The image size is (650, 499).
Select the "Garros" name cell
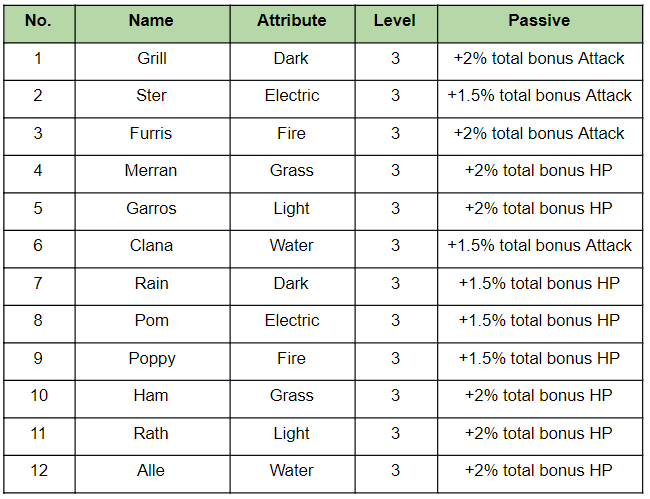click(x=151, y=208)
